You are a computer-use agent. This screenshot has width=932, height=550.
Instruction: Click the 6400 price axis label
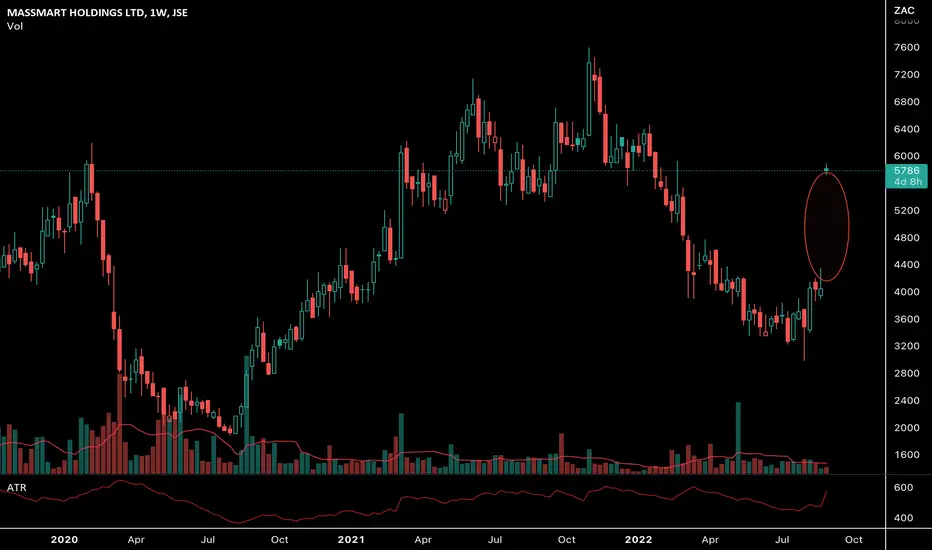click(x=906, y=129)
